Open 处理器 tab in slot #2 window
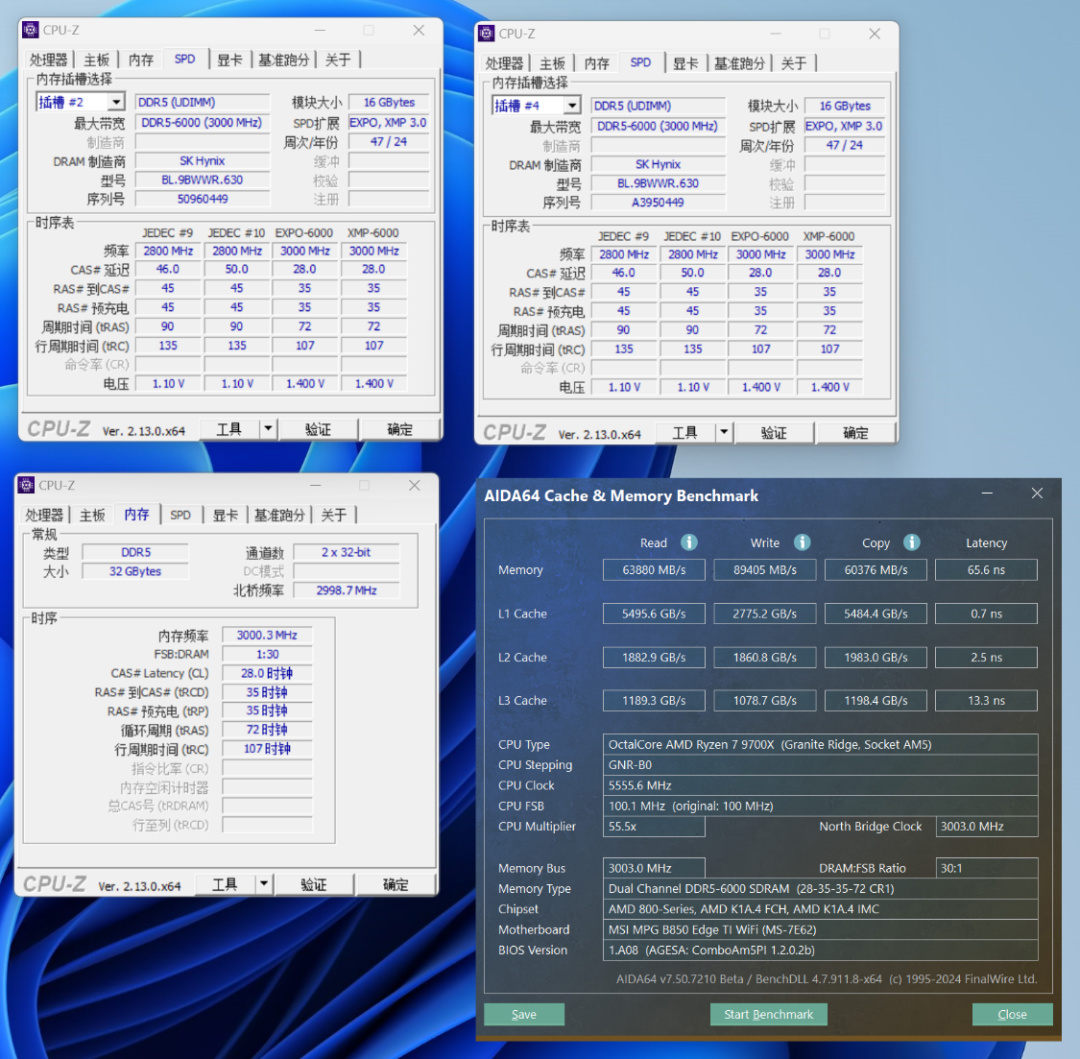 tap(48, 60)
